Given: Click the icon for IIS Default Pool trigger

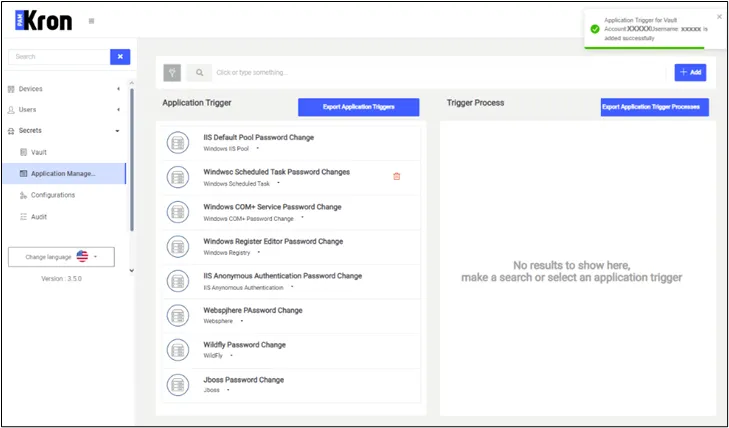Looking at the screenshot, I should coord(178,142).
